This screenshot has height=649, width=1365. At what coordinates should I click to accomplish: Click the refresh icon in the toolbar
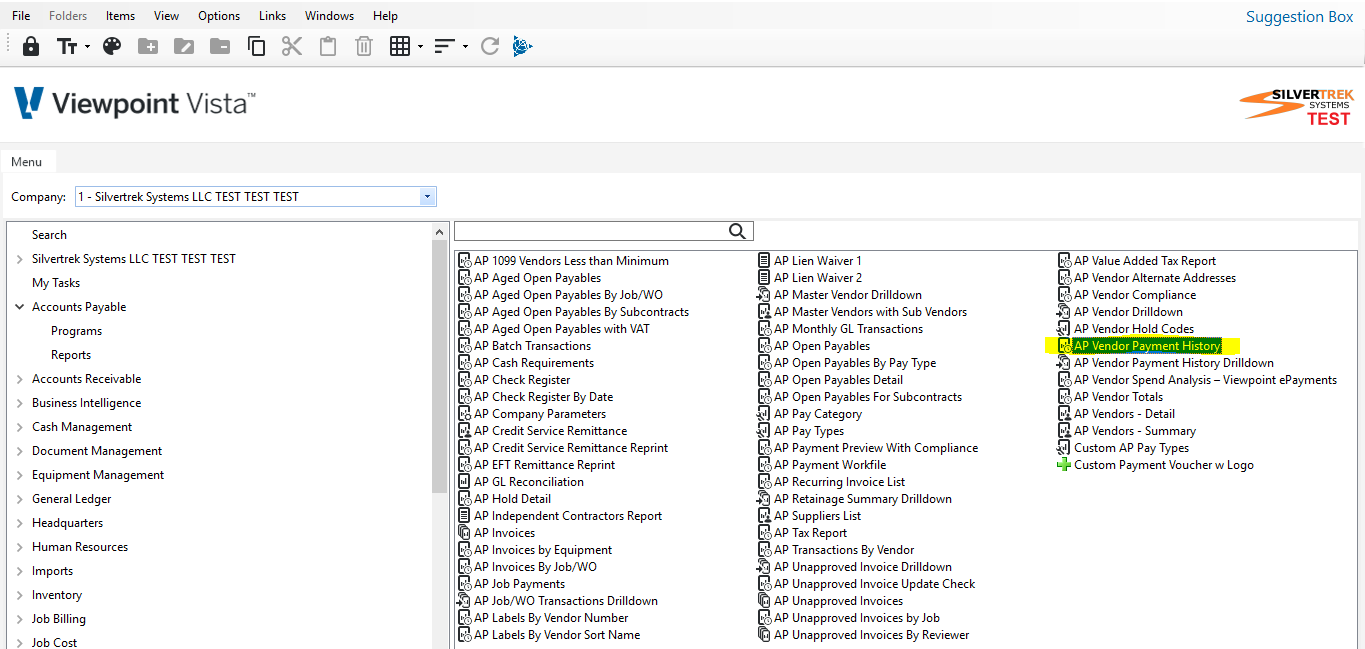[490, 46]
